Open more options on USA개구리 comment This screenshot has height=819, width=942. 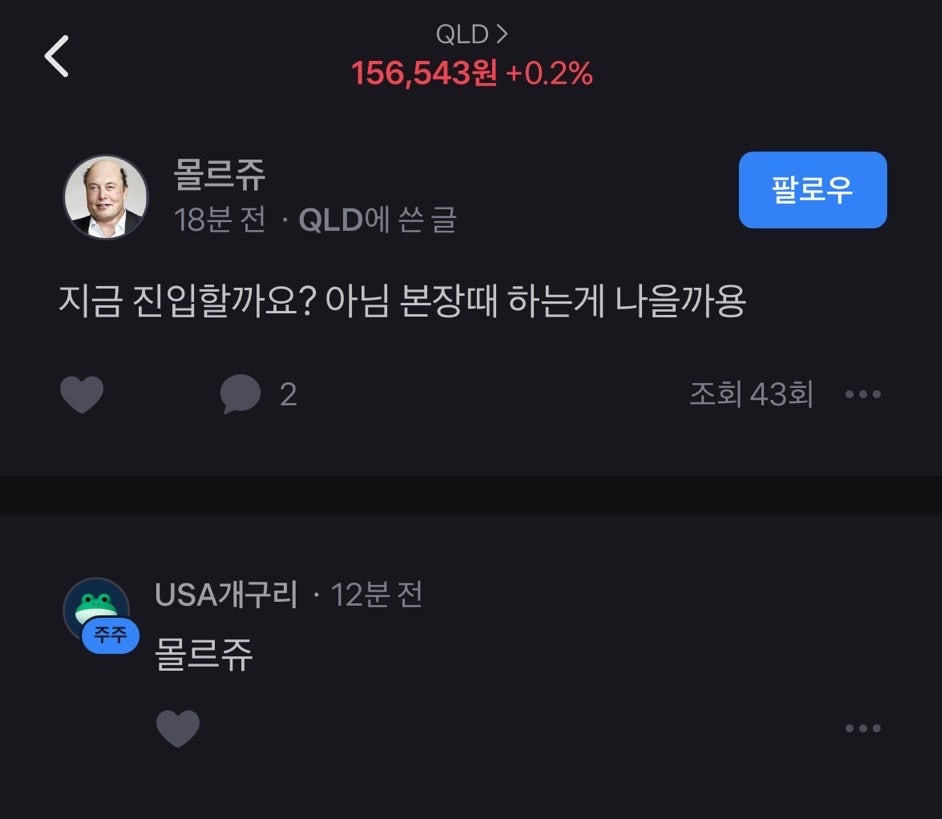pyautogui.click(x=863, y=728)
